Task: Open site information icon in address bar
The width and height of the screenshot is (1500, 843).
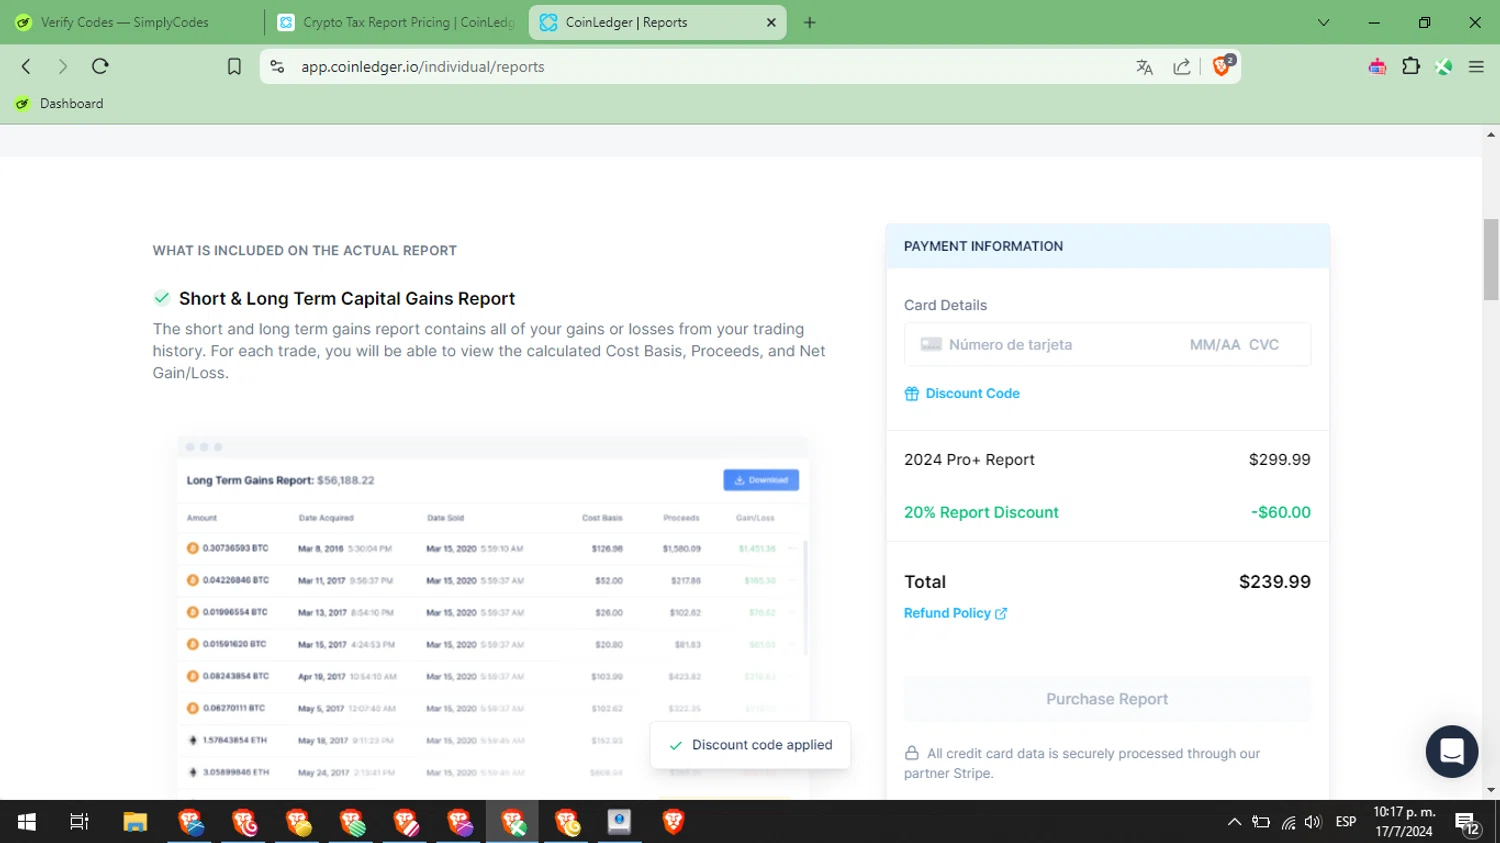Action: 278,67
